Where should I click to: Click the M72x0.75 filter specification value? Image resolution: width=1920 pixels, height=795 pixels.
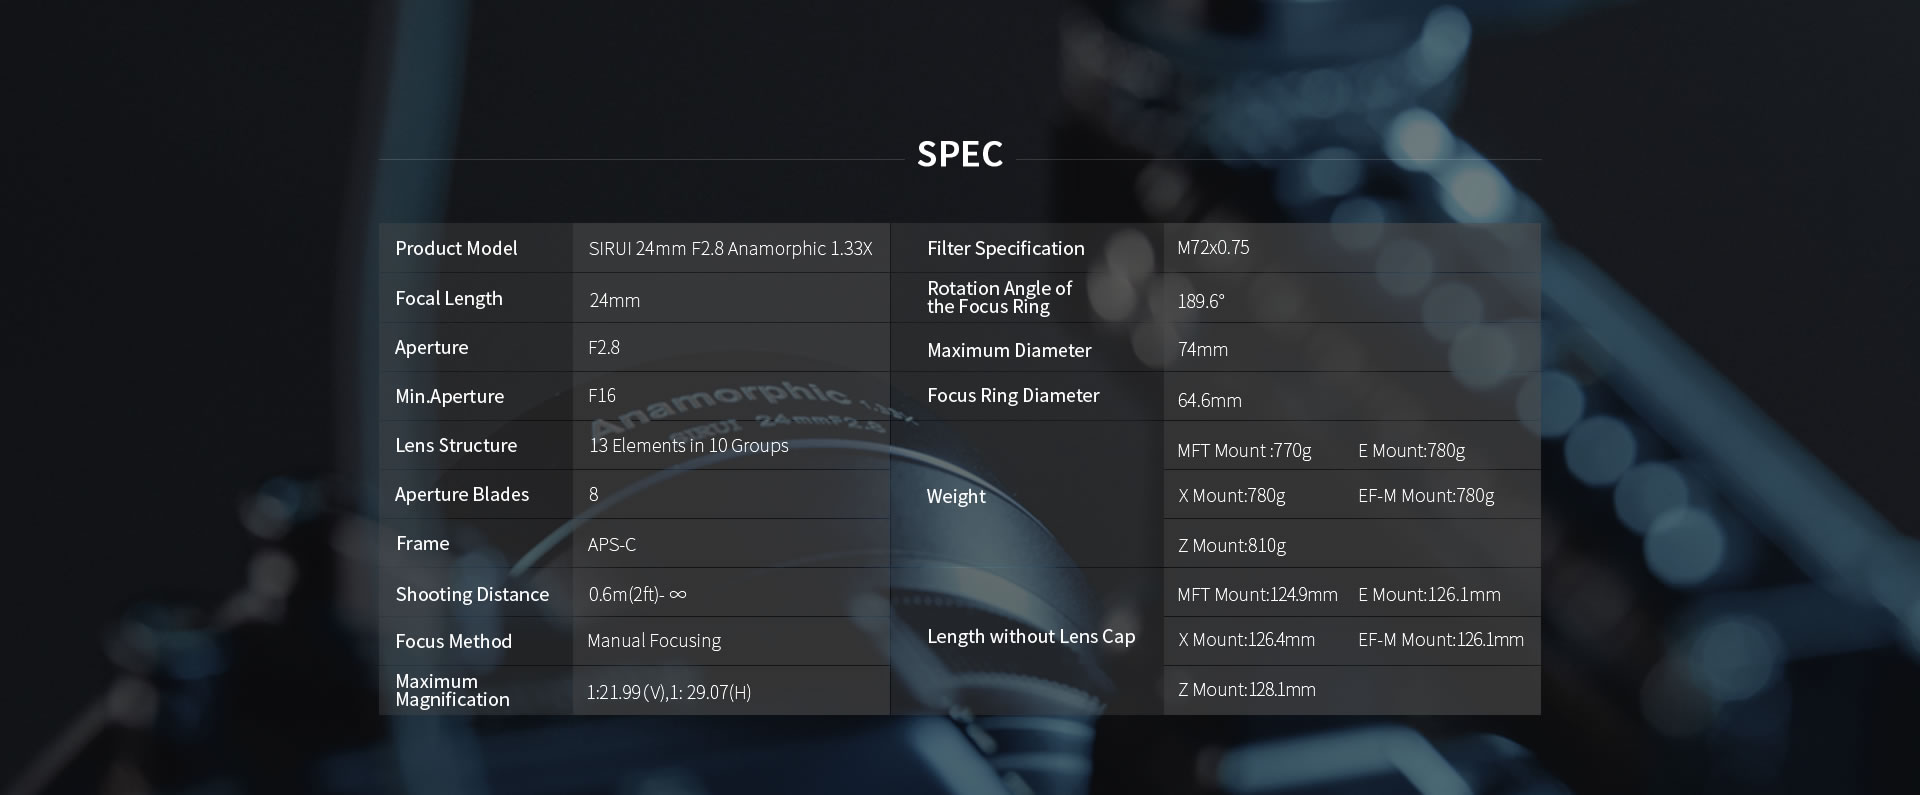(1213, 247)
